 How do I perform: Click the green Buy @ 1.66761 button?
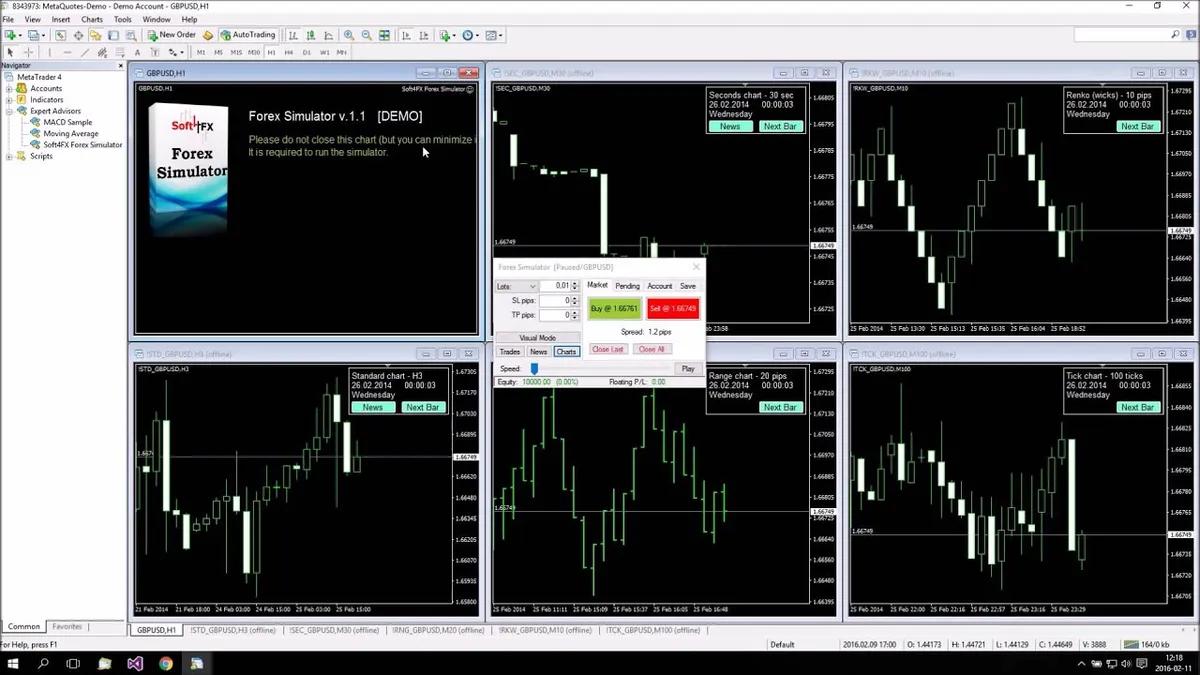pos(614,309)
